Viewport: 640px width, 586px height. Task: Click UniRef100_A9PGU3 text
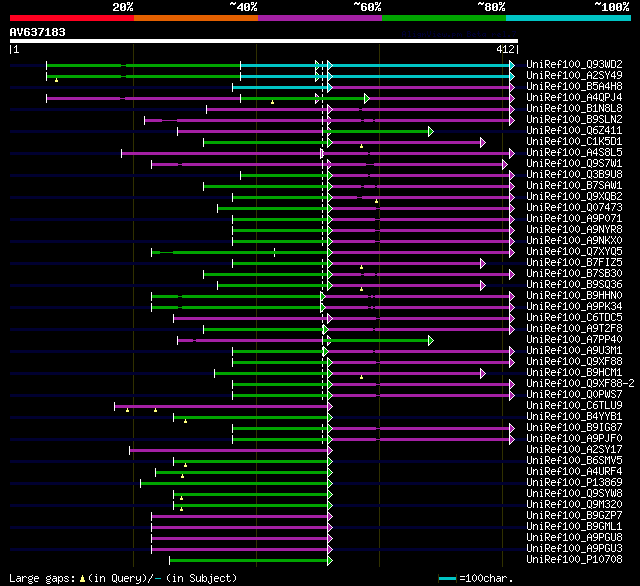tap(574, 549)
